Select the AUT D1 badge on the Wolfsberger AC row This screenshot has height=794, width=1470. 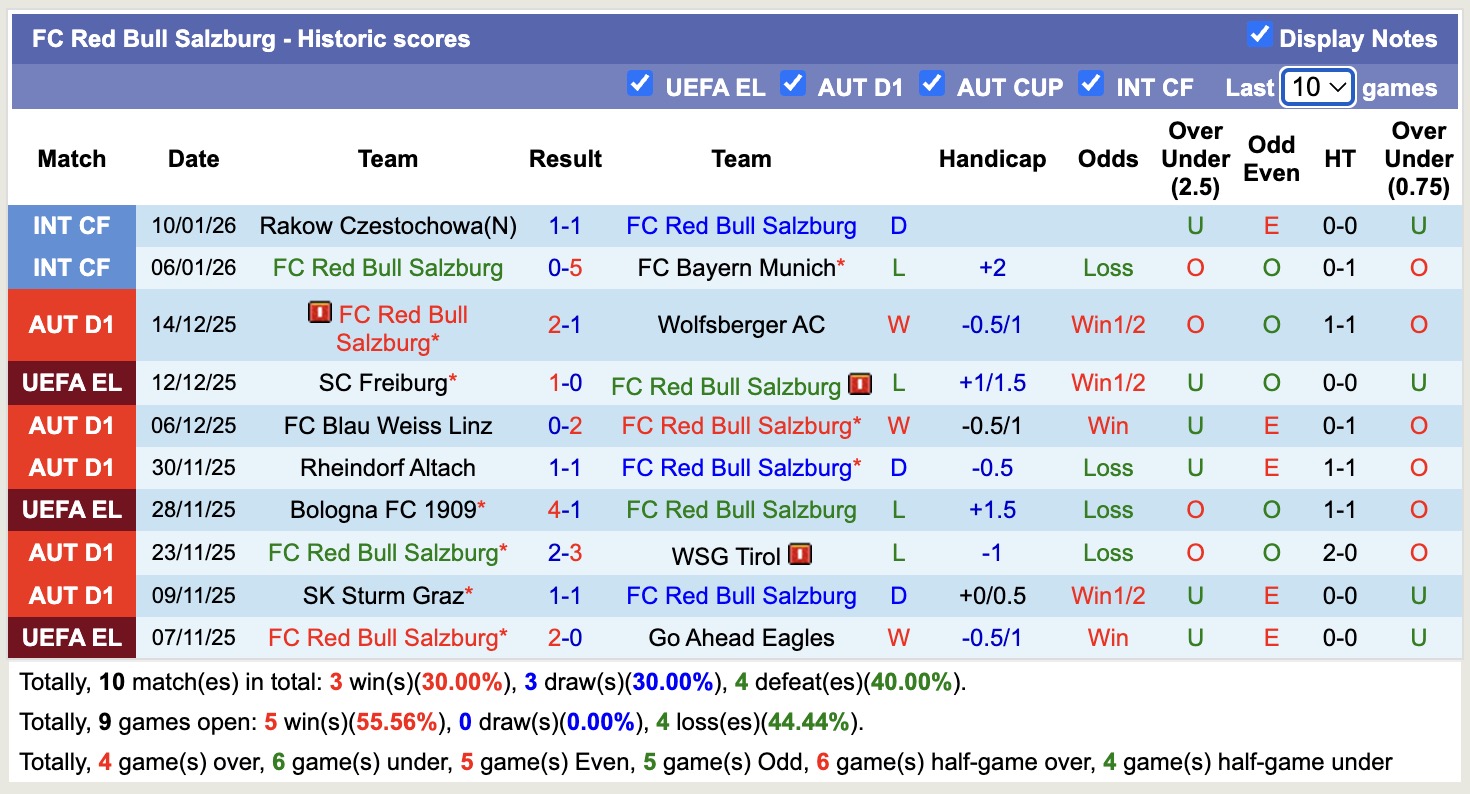[71, 324]
